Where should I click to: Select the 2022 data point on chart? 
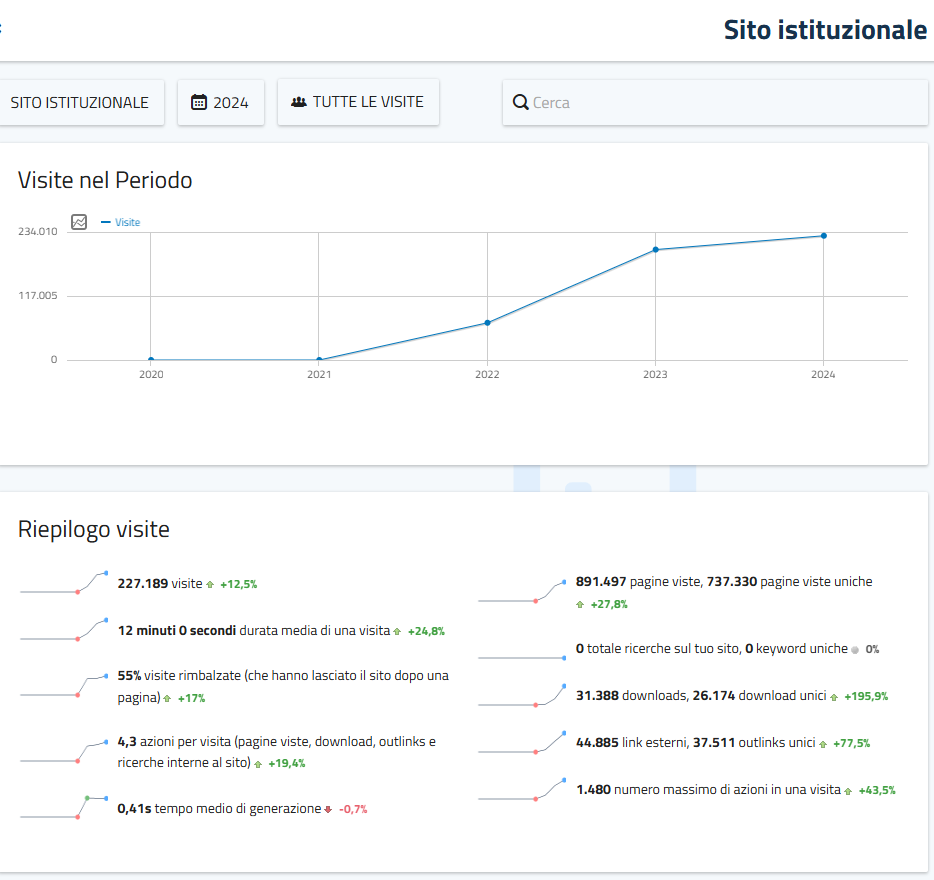click(x=487, y=323)
